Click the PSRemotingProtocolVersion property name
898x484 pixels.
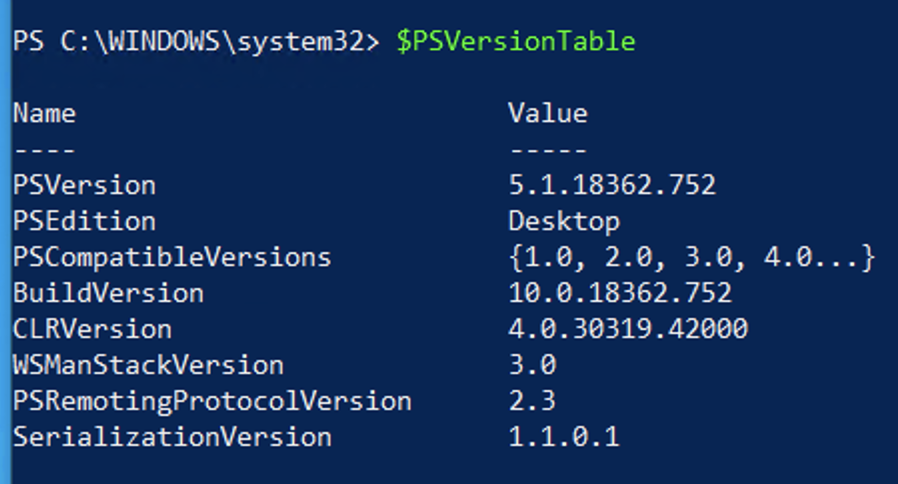(212, 401)
